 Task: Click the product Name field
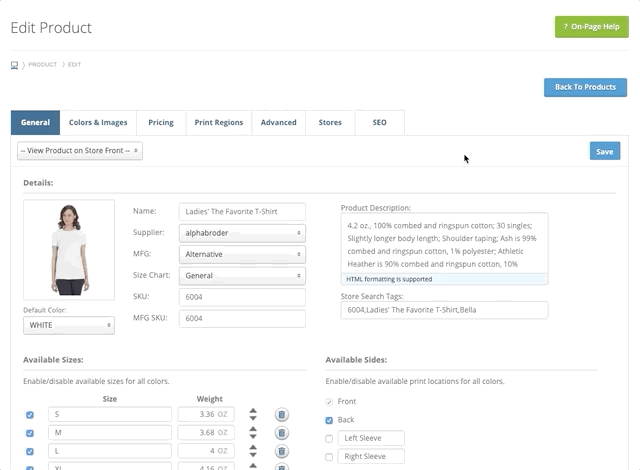[x=242, y=212]
